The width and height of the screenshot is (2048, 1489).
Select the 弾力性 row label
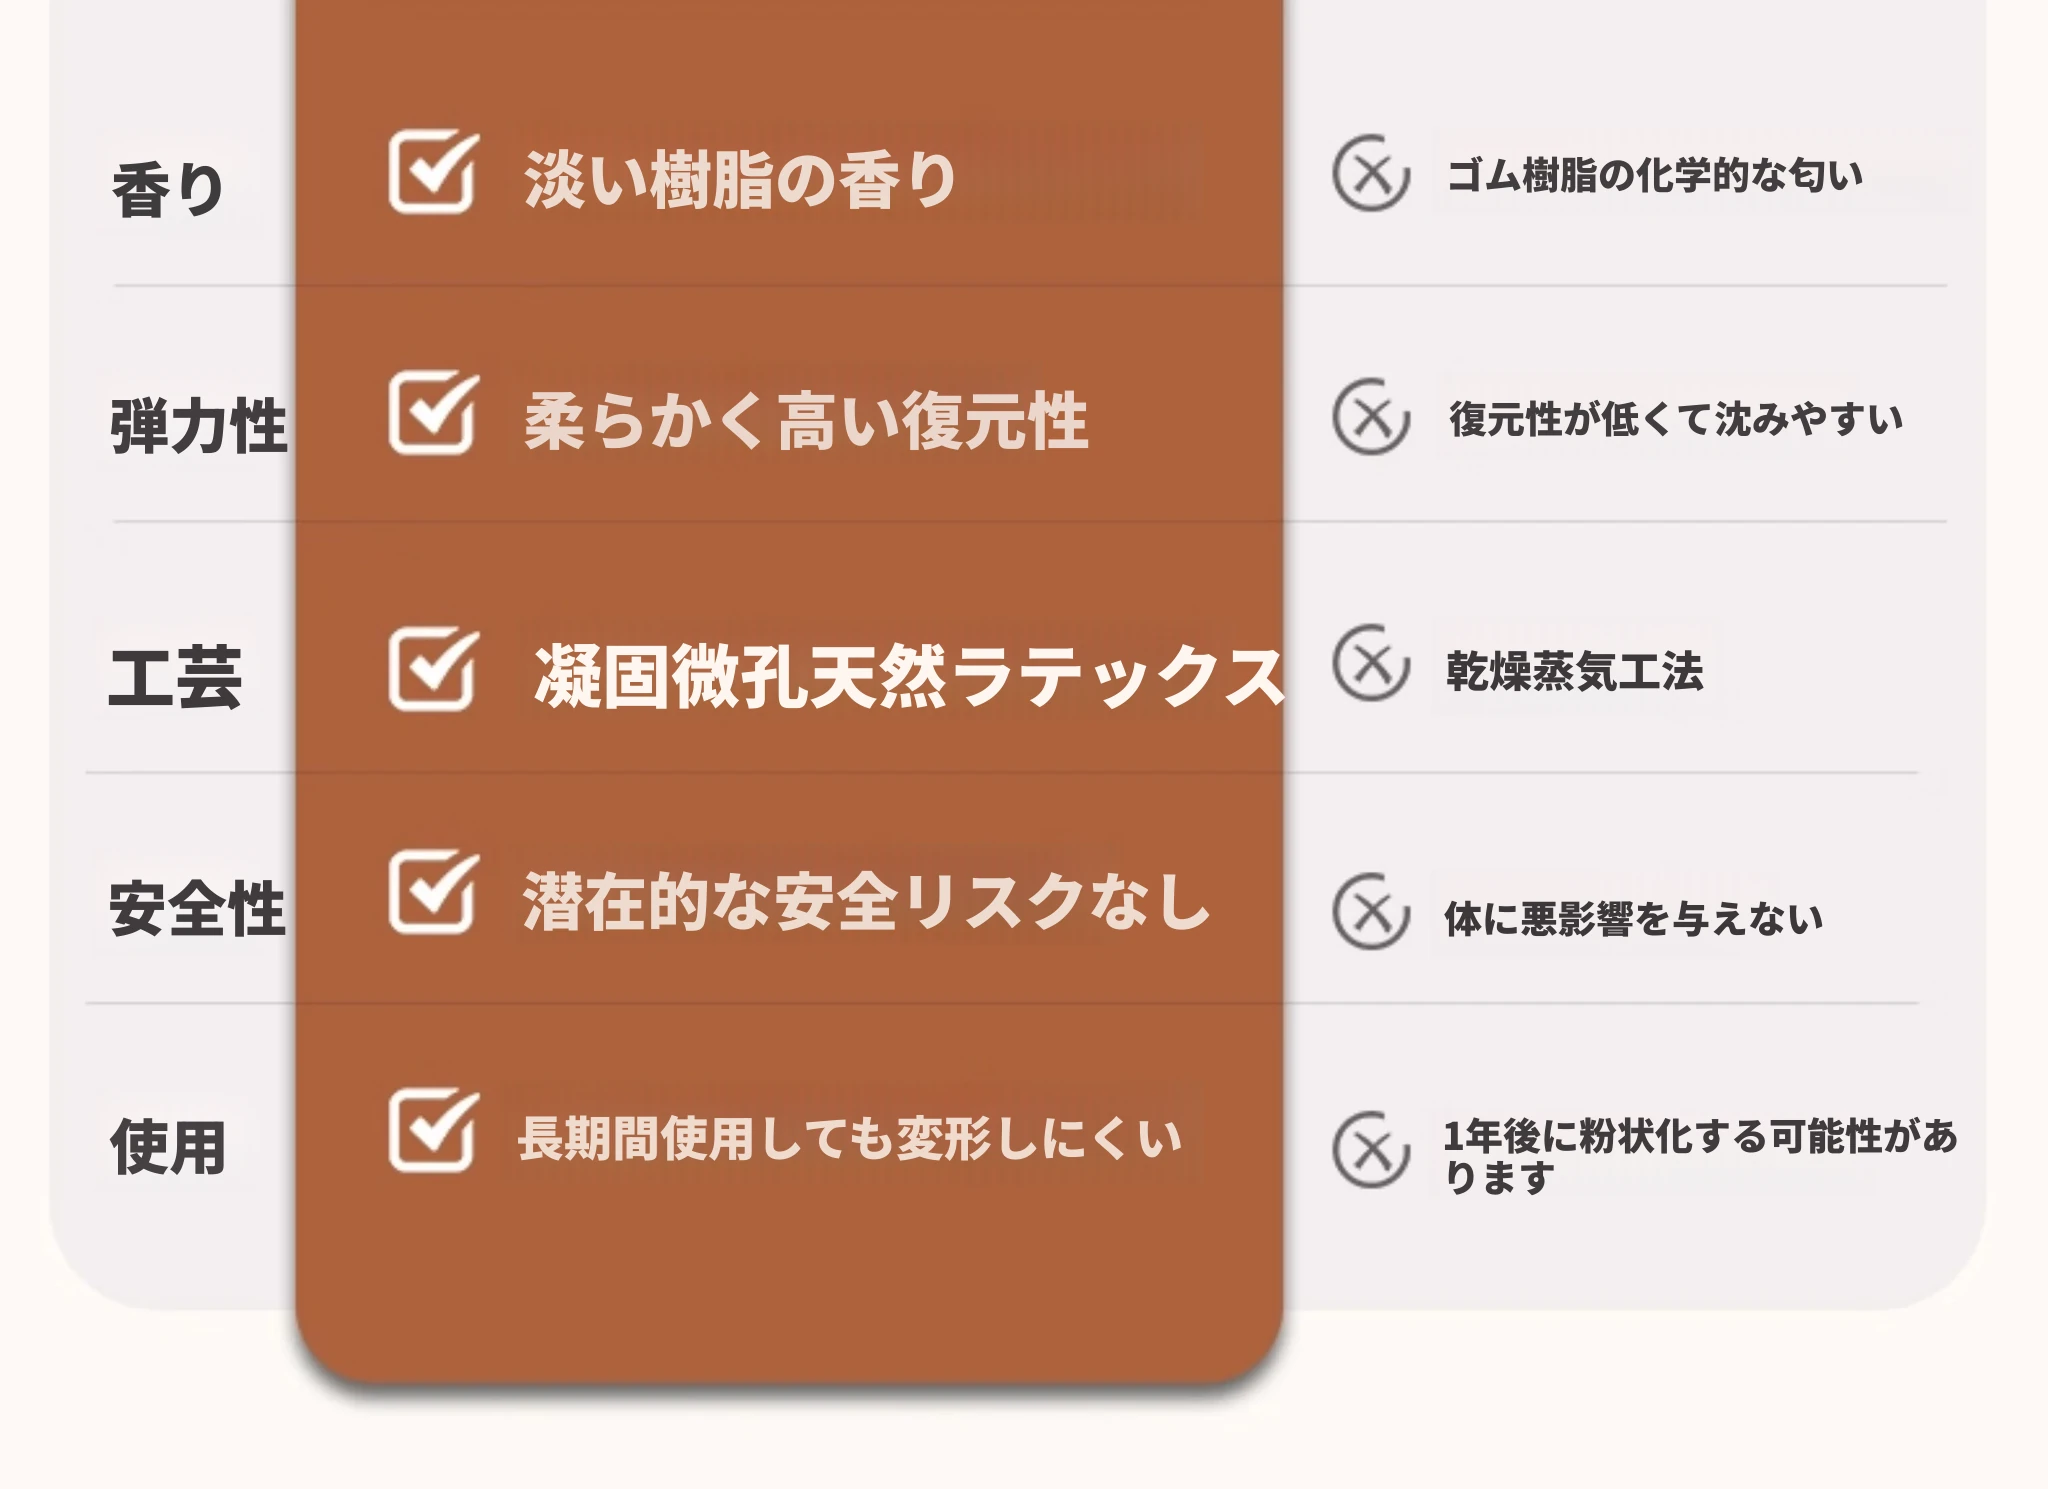[198, 426]
